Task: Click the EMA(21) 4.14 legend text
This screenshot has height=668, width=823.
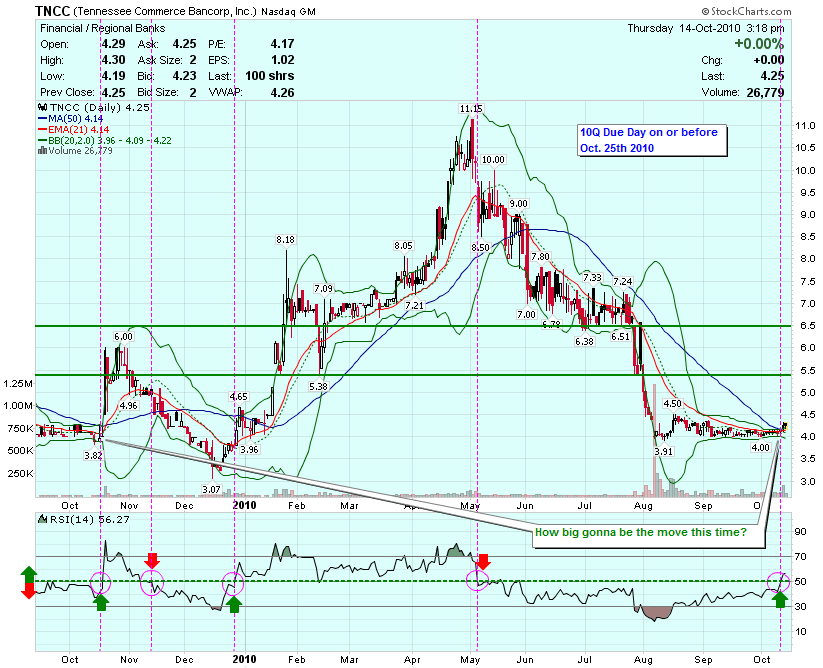Action: point(79,130)
